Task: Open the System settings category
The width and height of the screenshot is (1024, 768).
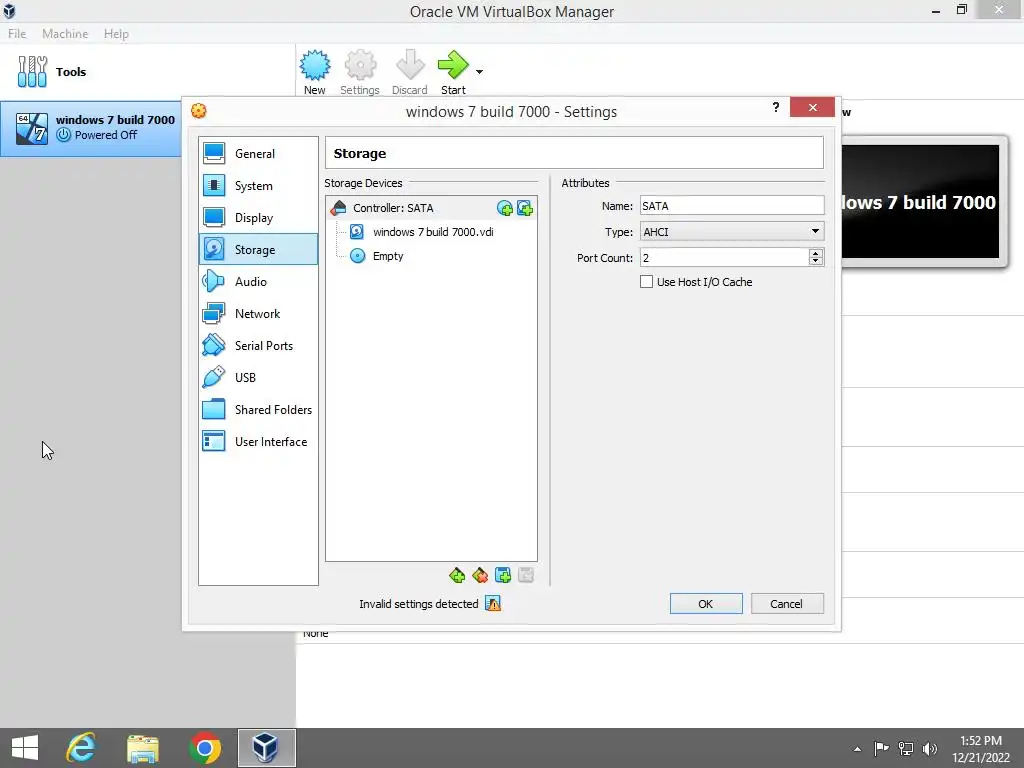Action: (259, 185)
